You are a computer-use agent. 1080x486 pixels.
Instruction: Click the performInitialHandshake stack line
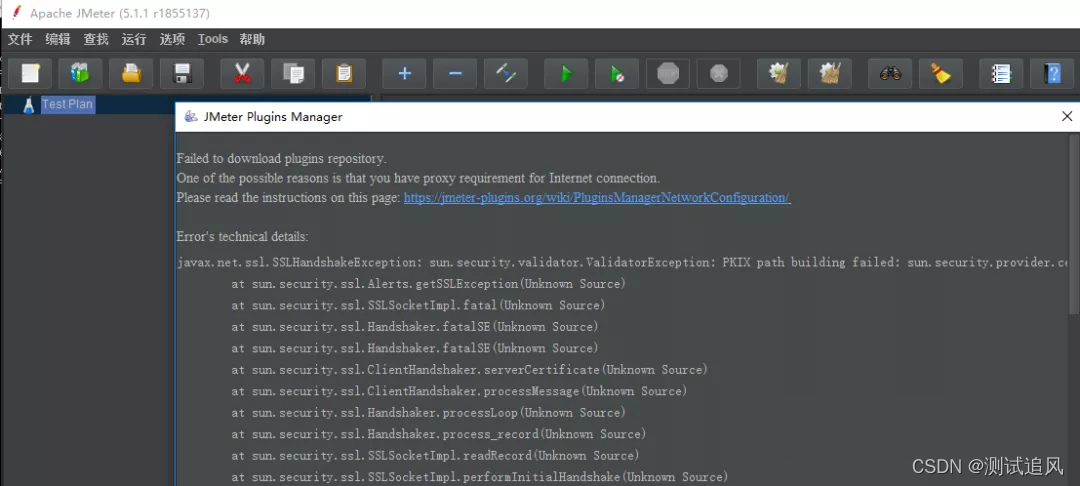click(x=479, y=476)
